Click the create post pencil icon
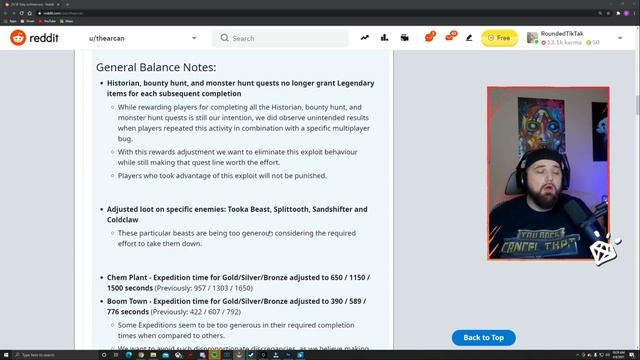 (469, 38)
